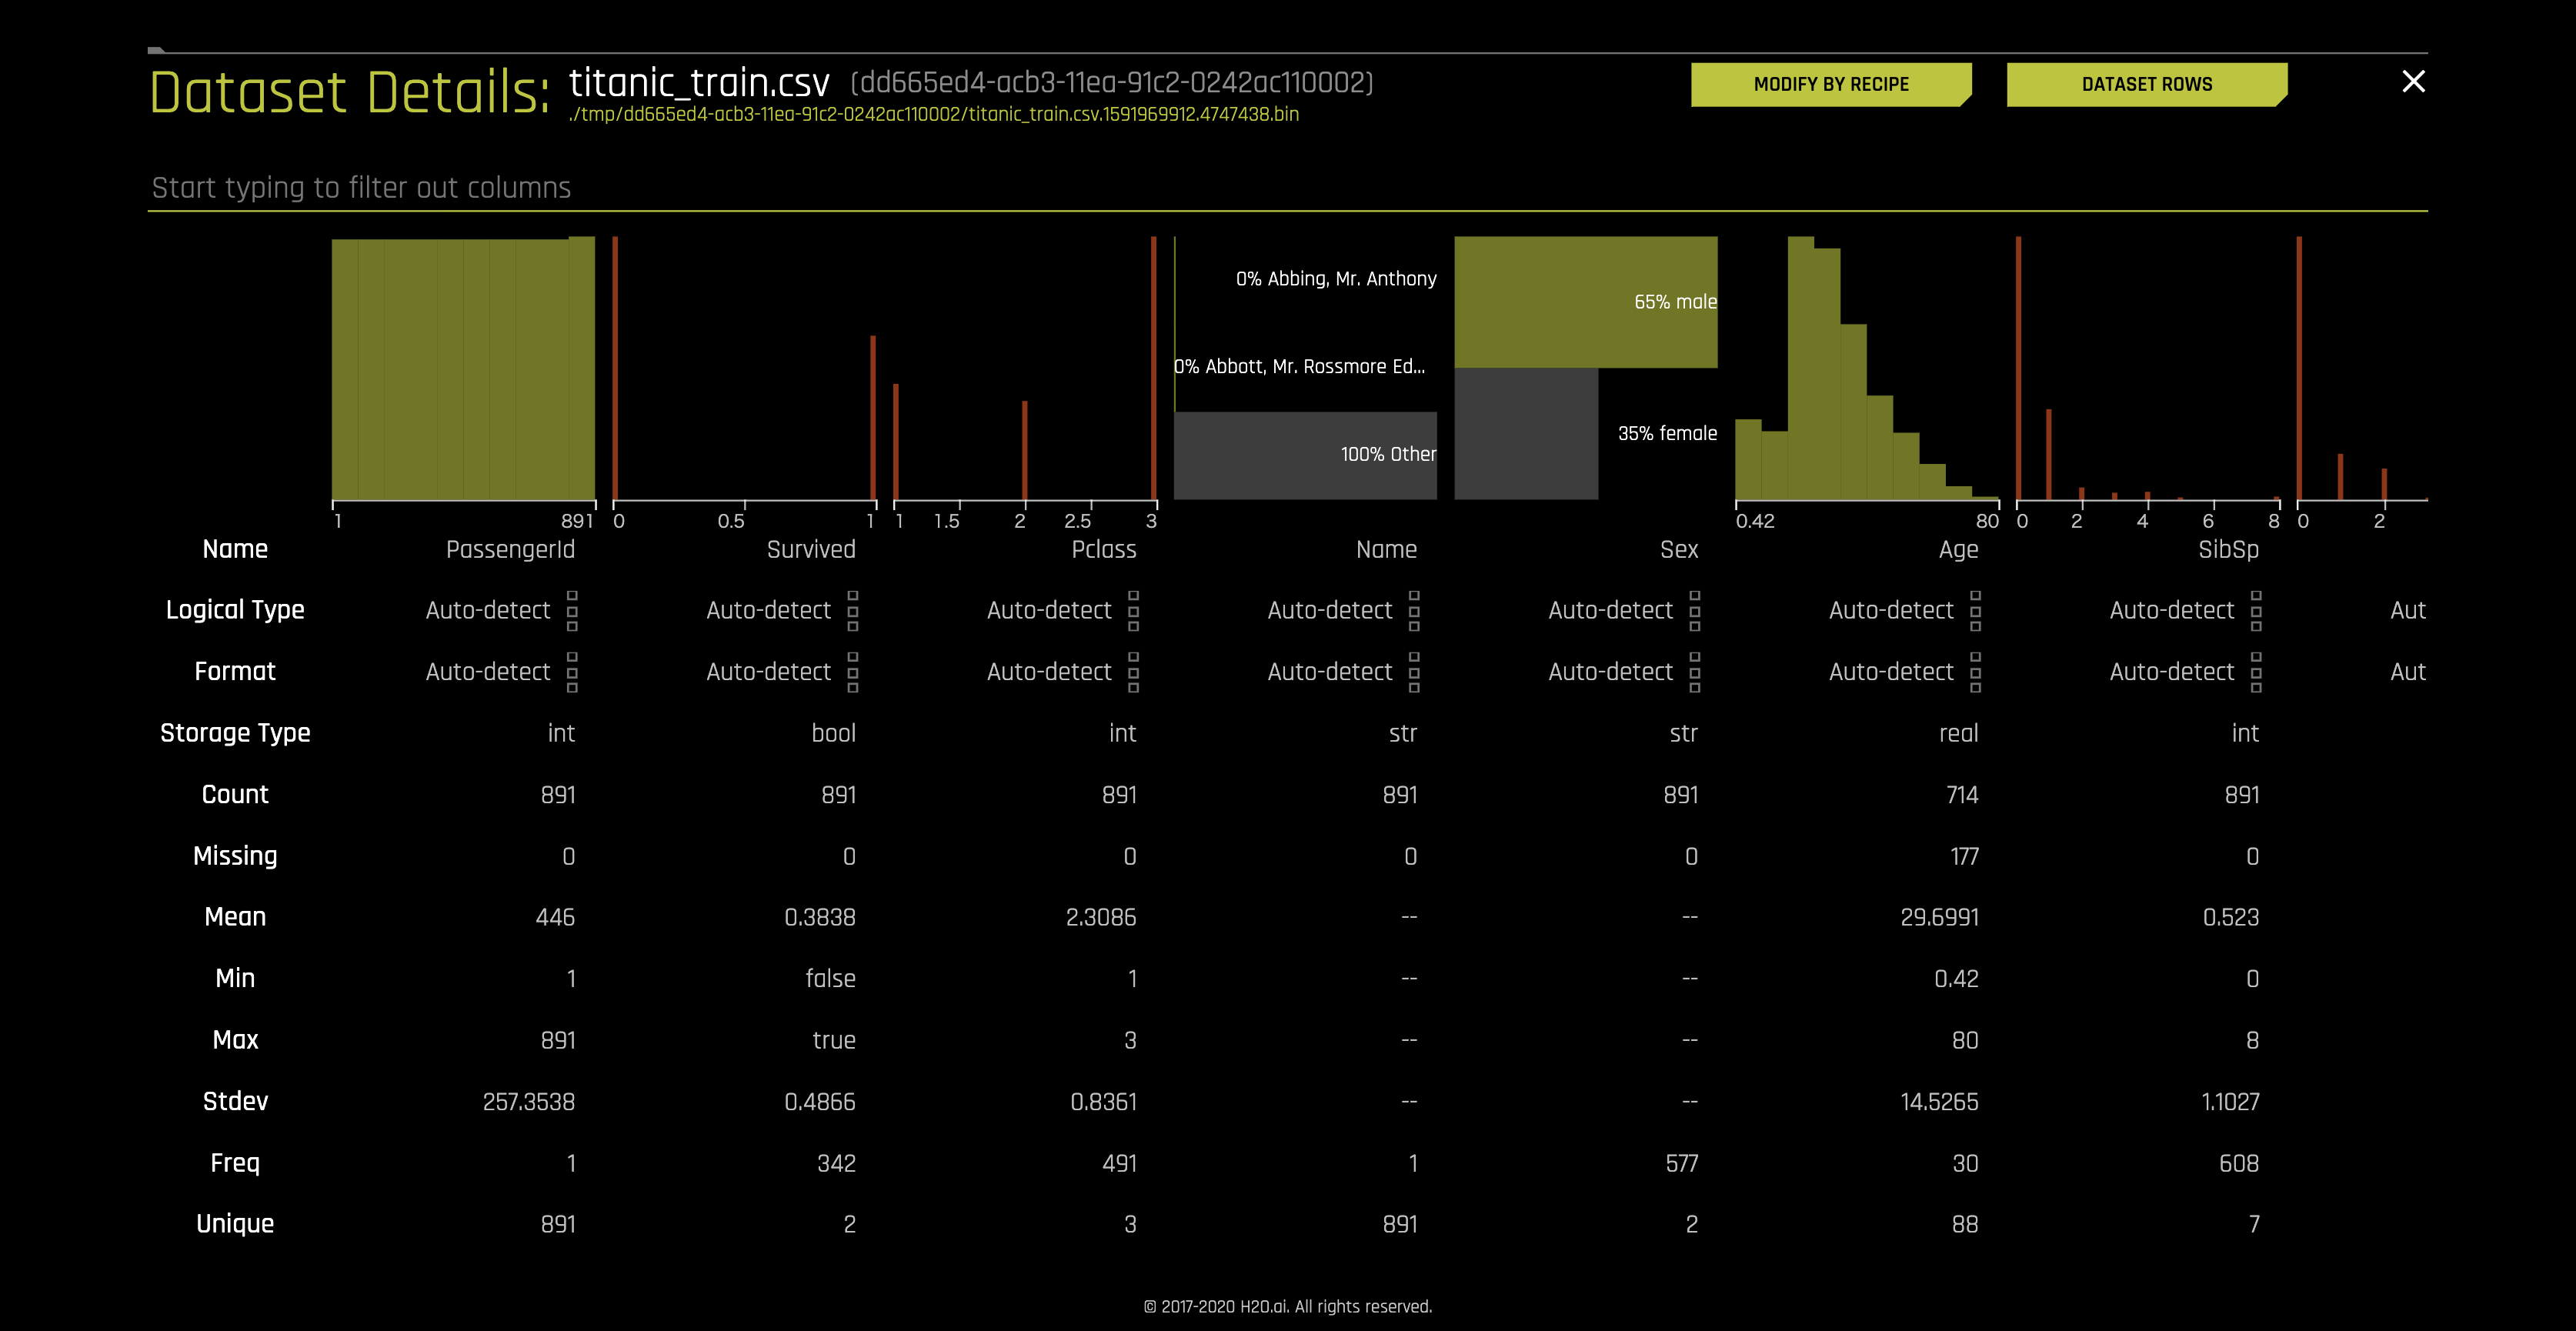Click the menu dots beside Survived Format
The width and height of the screenshot is (2576, 1331).
coord(853,672)
